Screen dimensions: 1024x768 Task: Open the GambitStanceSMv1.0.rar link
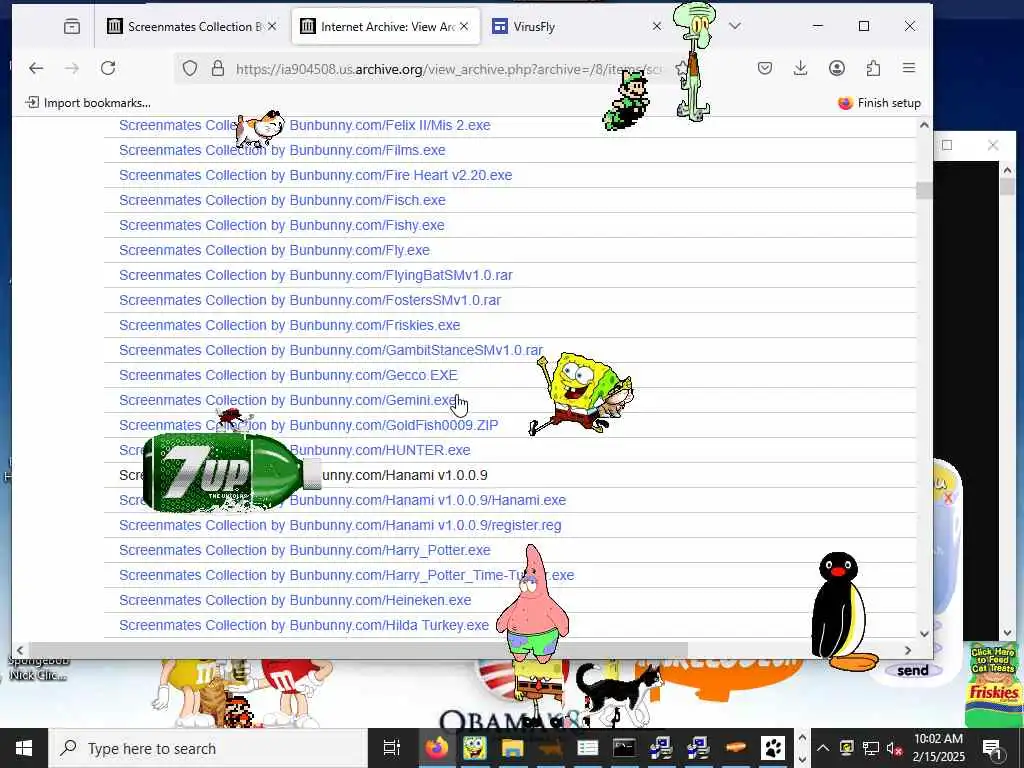[x=331, y=350]
